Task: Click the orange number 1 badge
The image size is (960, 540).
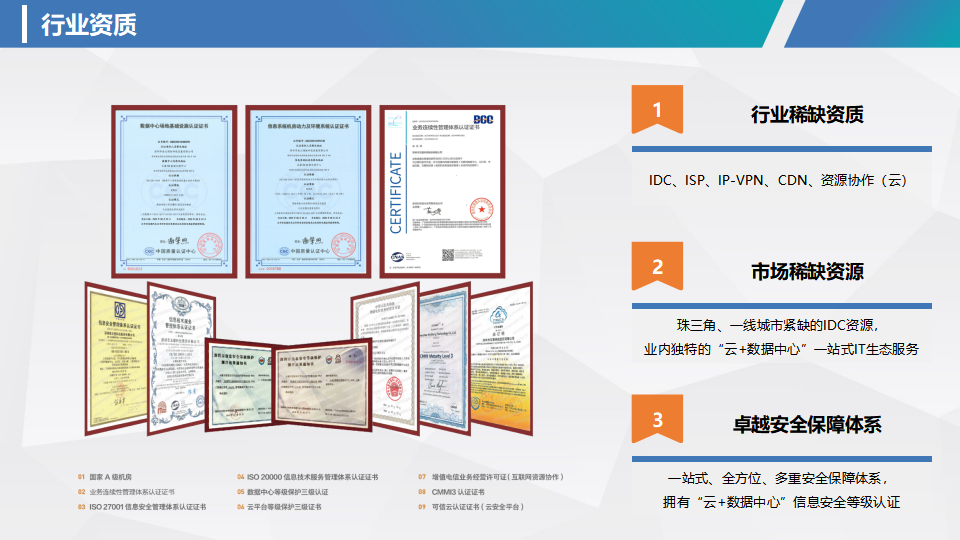Action: 656,110
